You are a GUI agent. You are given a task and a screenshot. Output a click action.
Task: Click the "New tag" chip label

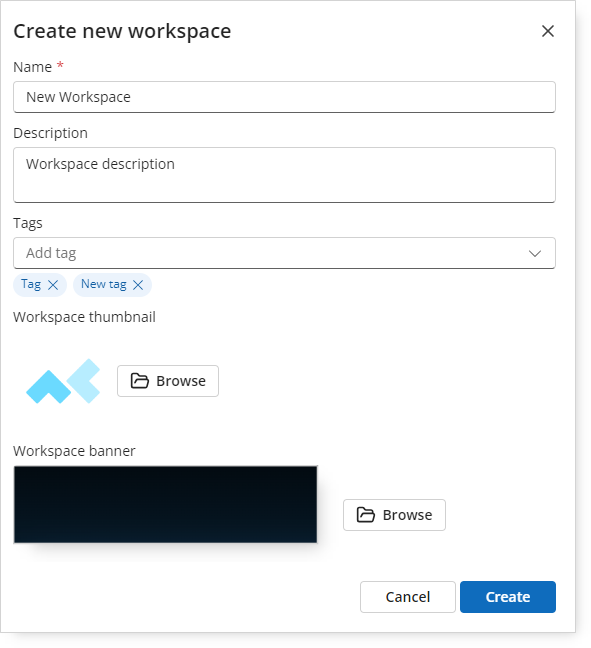(104, 284)
